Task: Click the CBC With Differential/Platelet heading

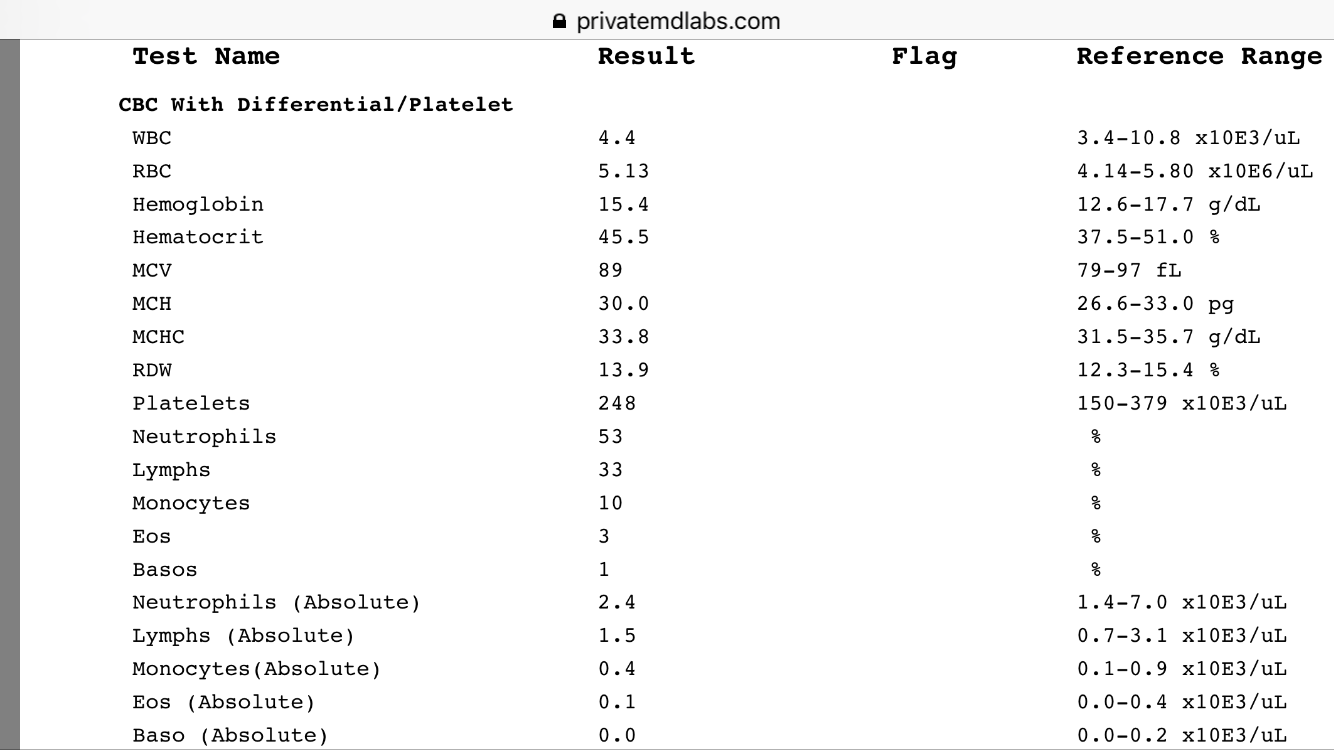Action: pos(316,105)
